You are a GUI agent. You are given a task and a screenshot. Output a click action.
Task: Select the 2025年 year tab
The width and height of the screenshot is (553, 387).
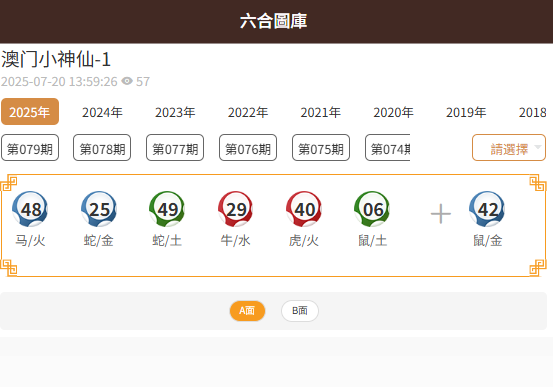30,112
